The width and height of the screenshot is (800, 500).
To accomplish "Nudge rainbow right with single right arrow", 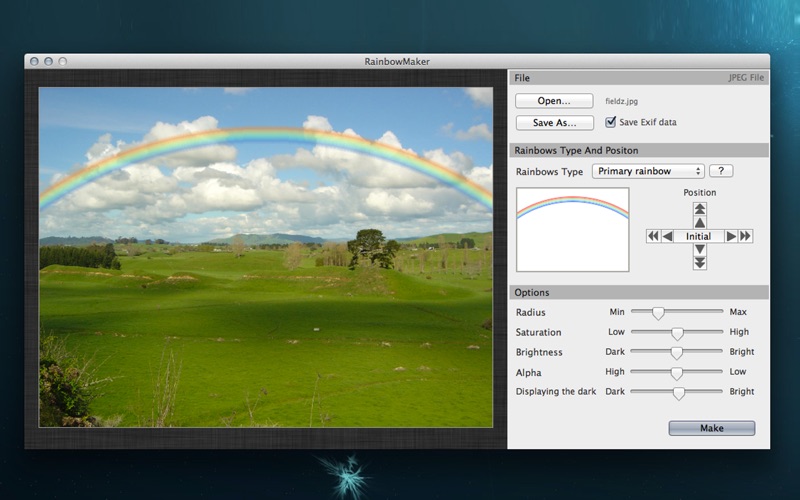I will point(732,236).
